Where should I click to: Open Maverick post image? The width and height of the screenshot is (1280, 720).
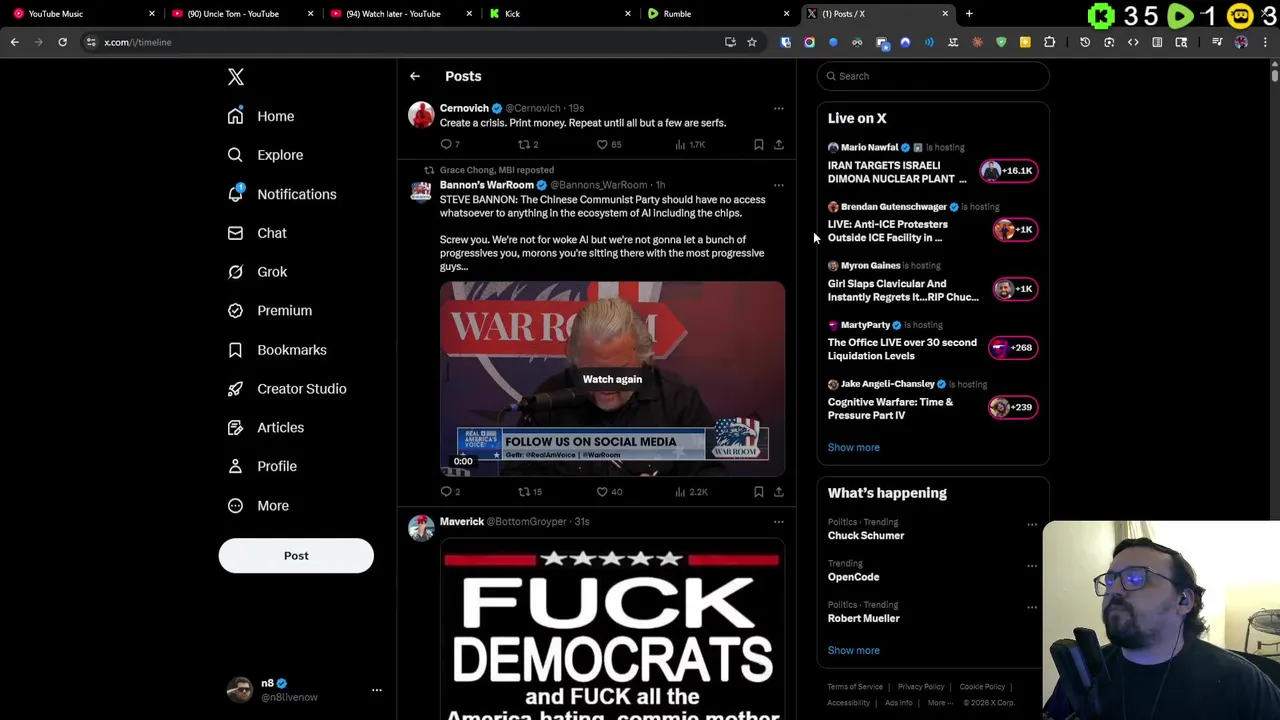[612, 630]
